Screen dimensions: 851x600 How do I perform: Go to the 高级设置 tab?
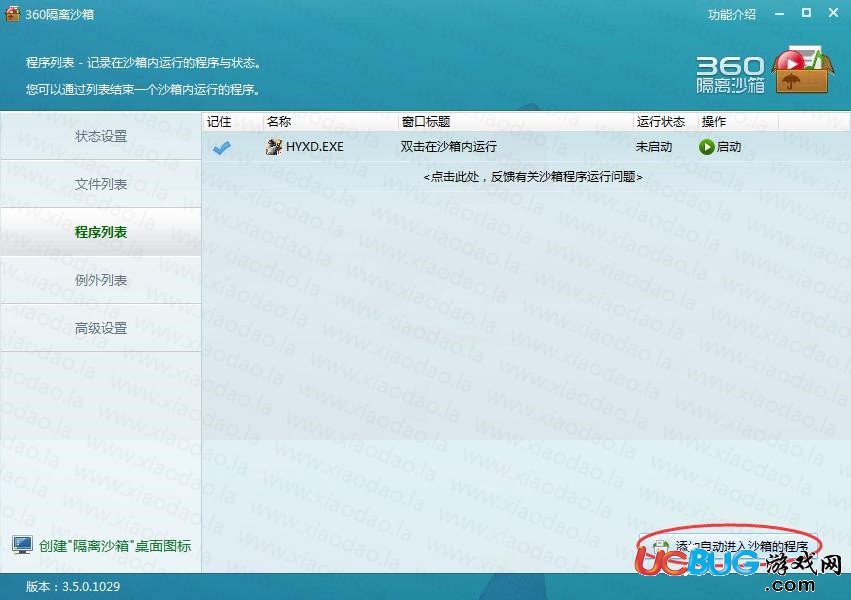click(x=100, y=328)
